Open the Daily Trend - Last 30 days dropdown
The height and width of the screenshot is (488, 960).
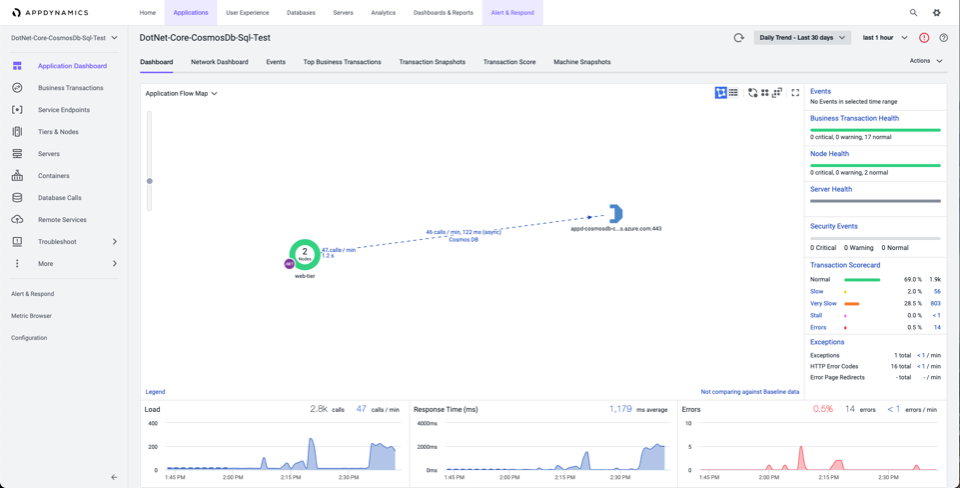[802, 38]
